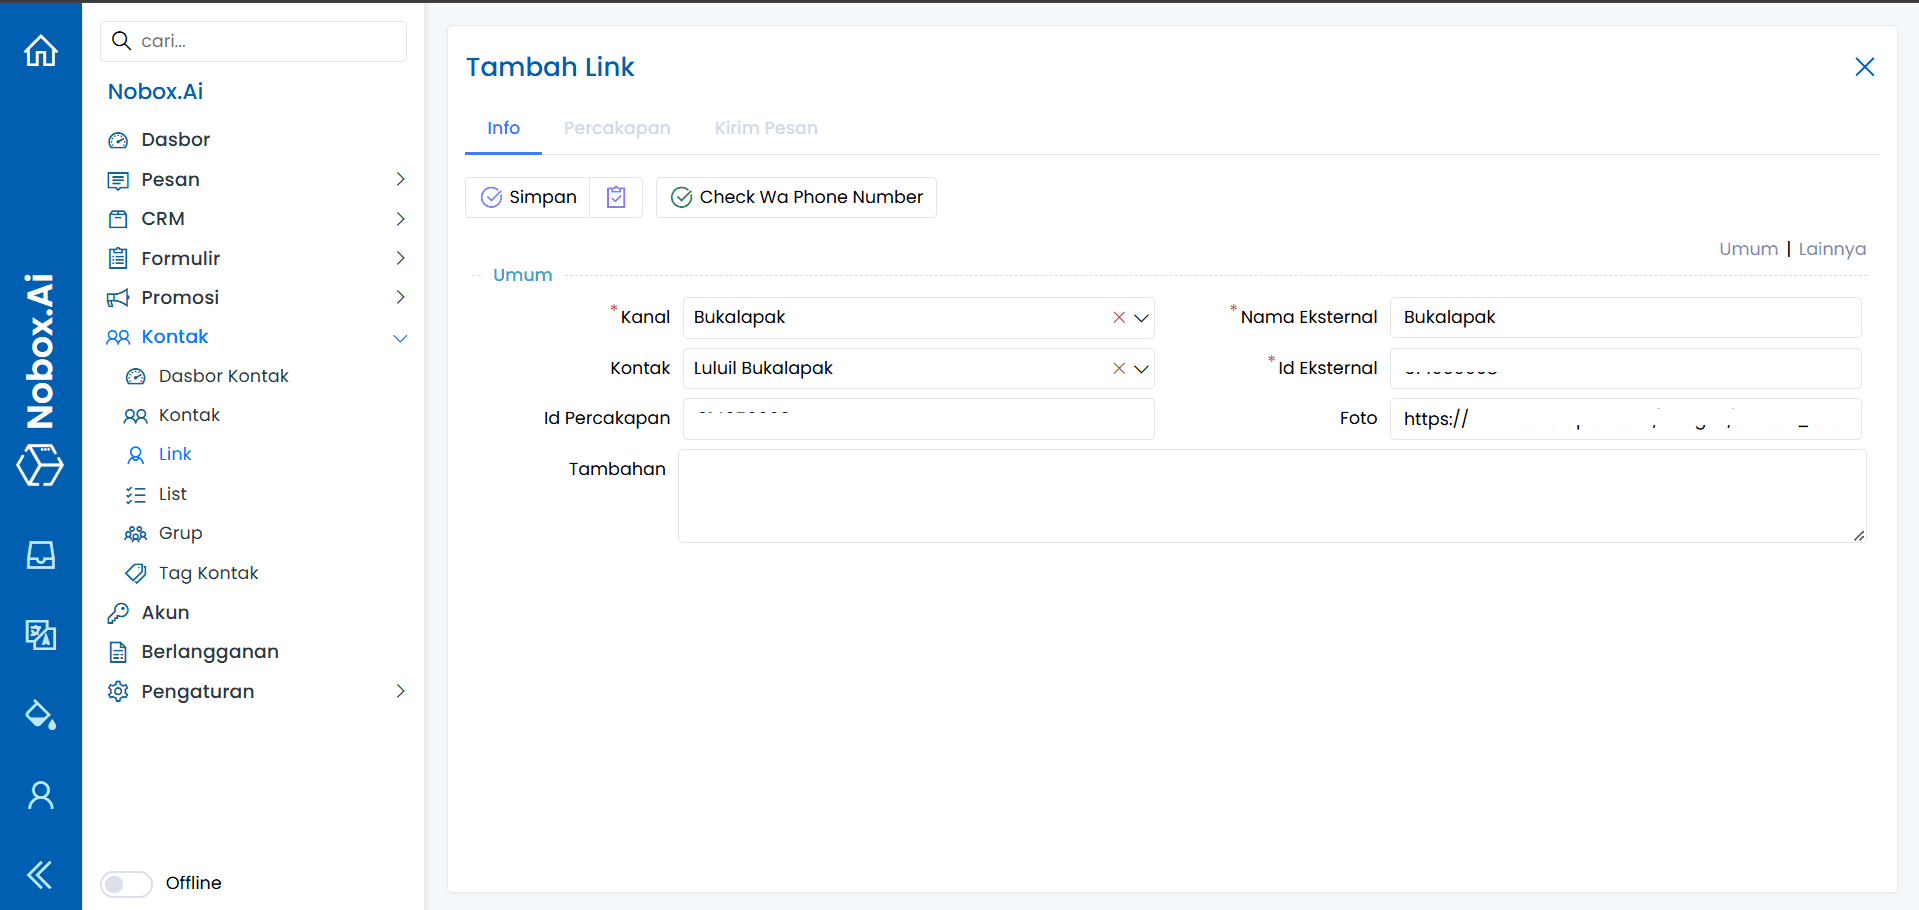Click the magnifier icon in the search box
This screenshot has width=1919, height=910.
coord(121,41)
